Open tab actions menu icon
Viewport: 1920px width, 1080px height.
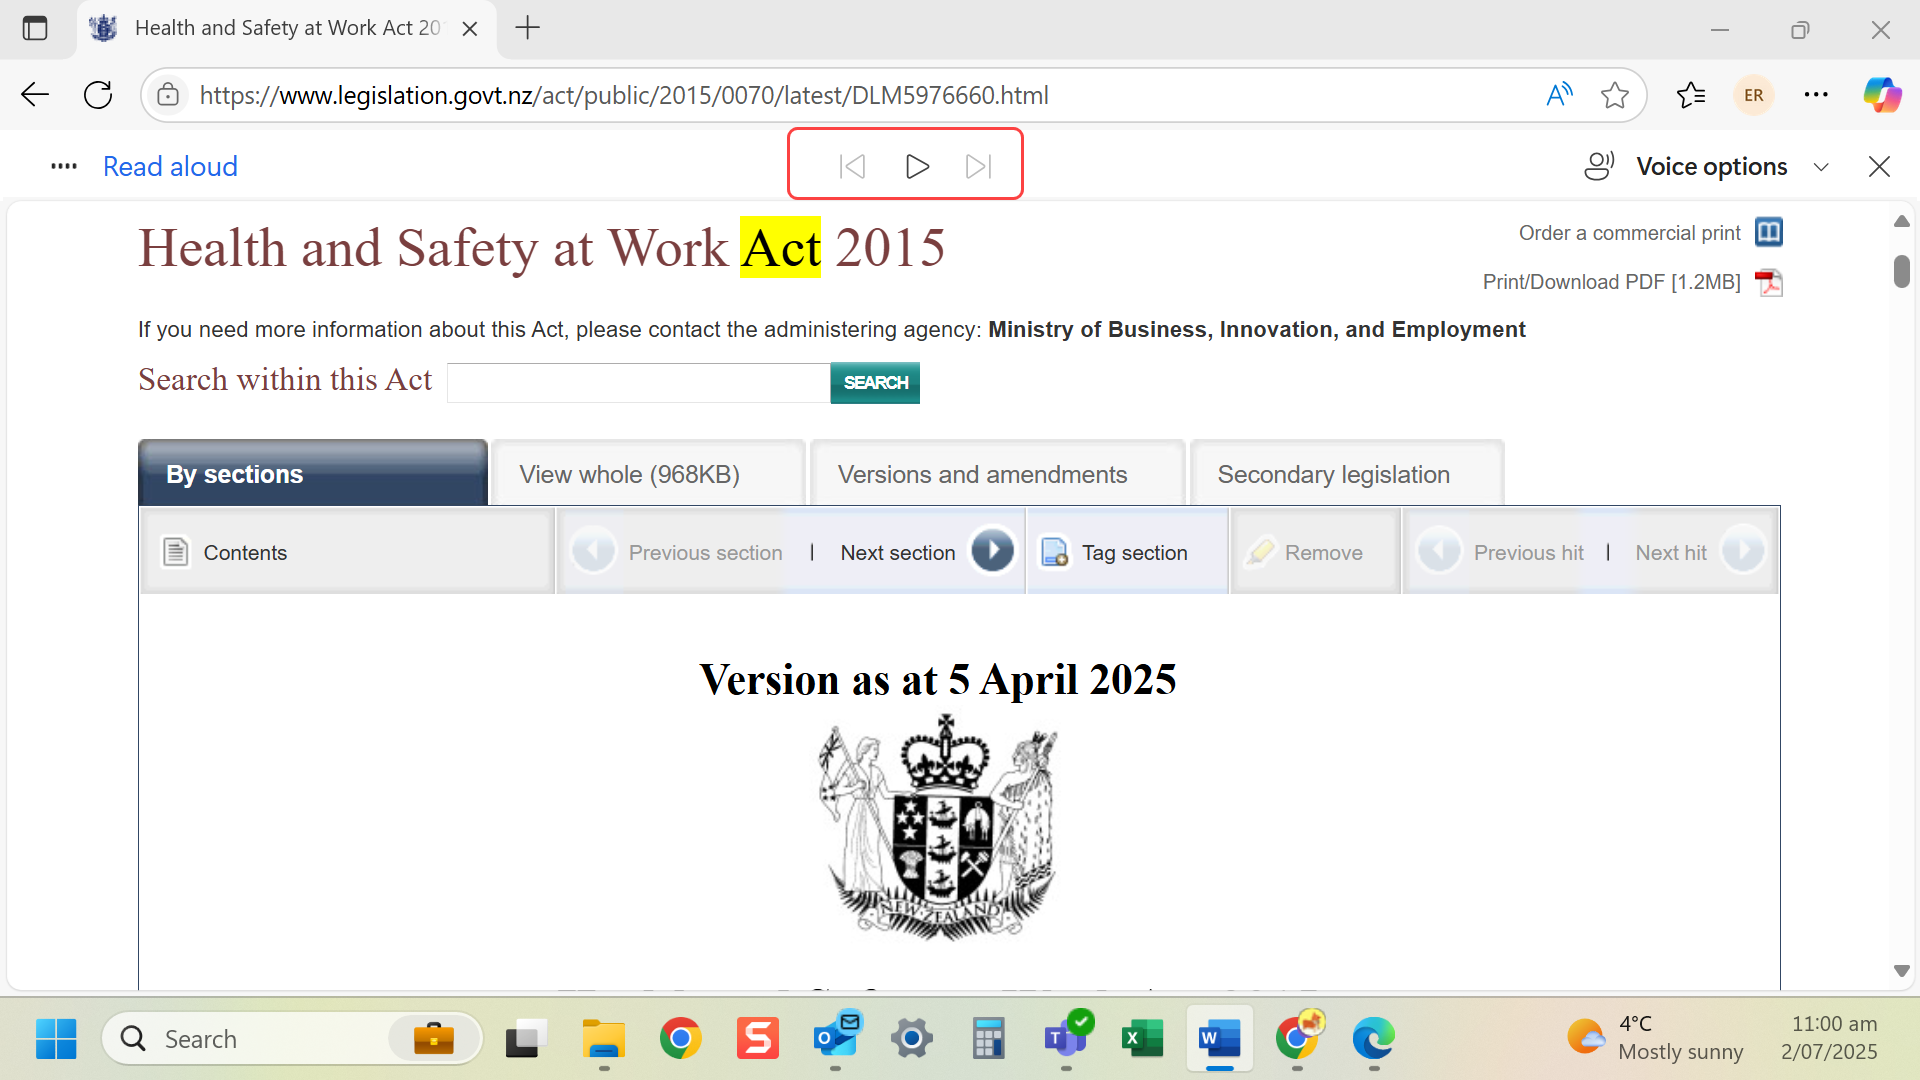click(35, 28)
